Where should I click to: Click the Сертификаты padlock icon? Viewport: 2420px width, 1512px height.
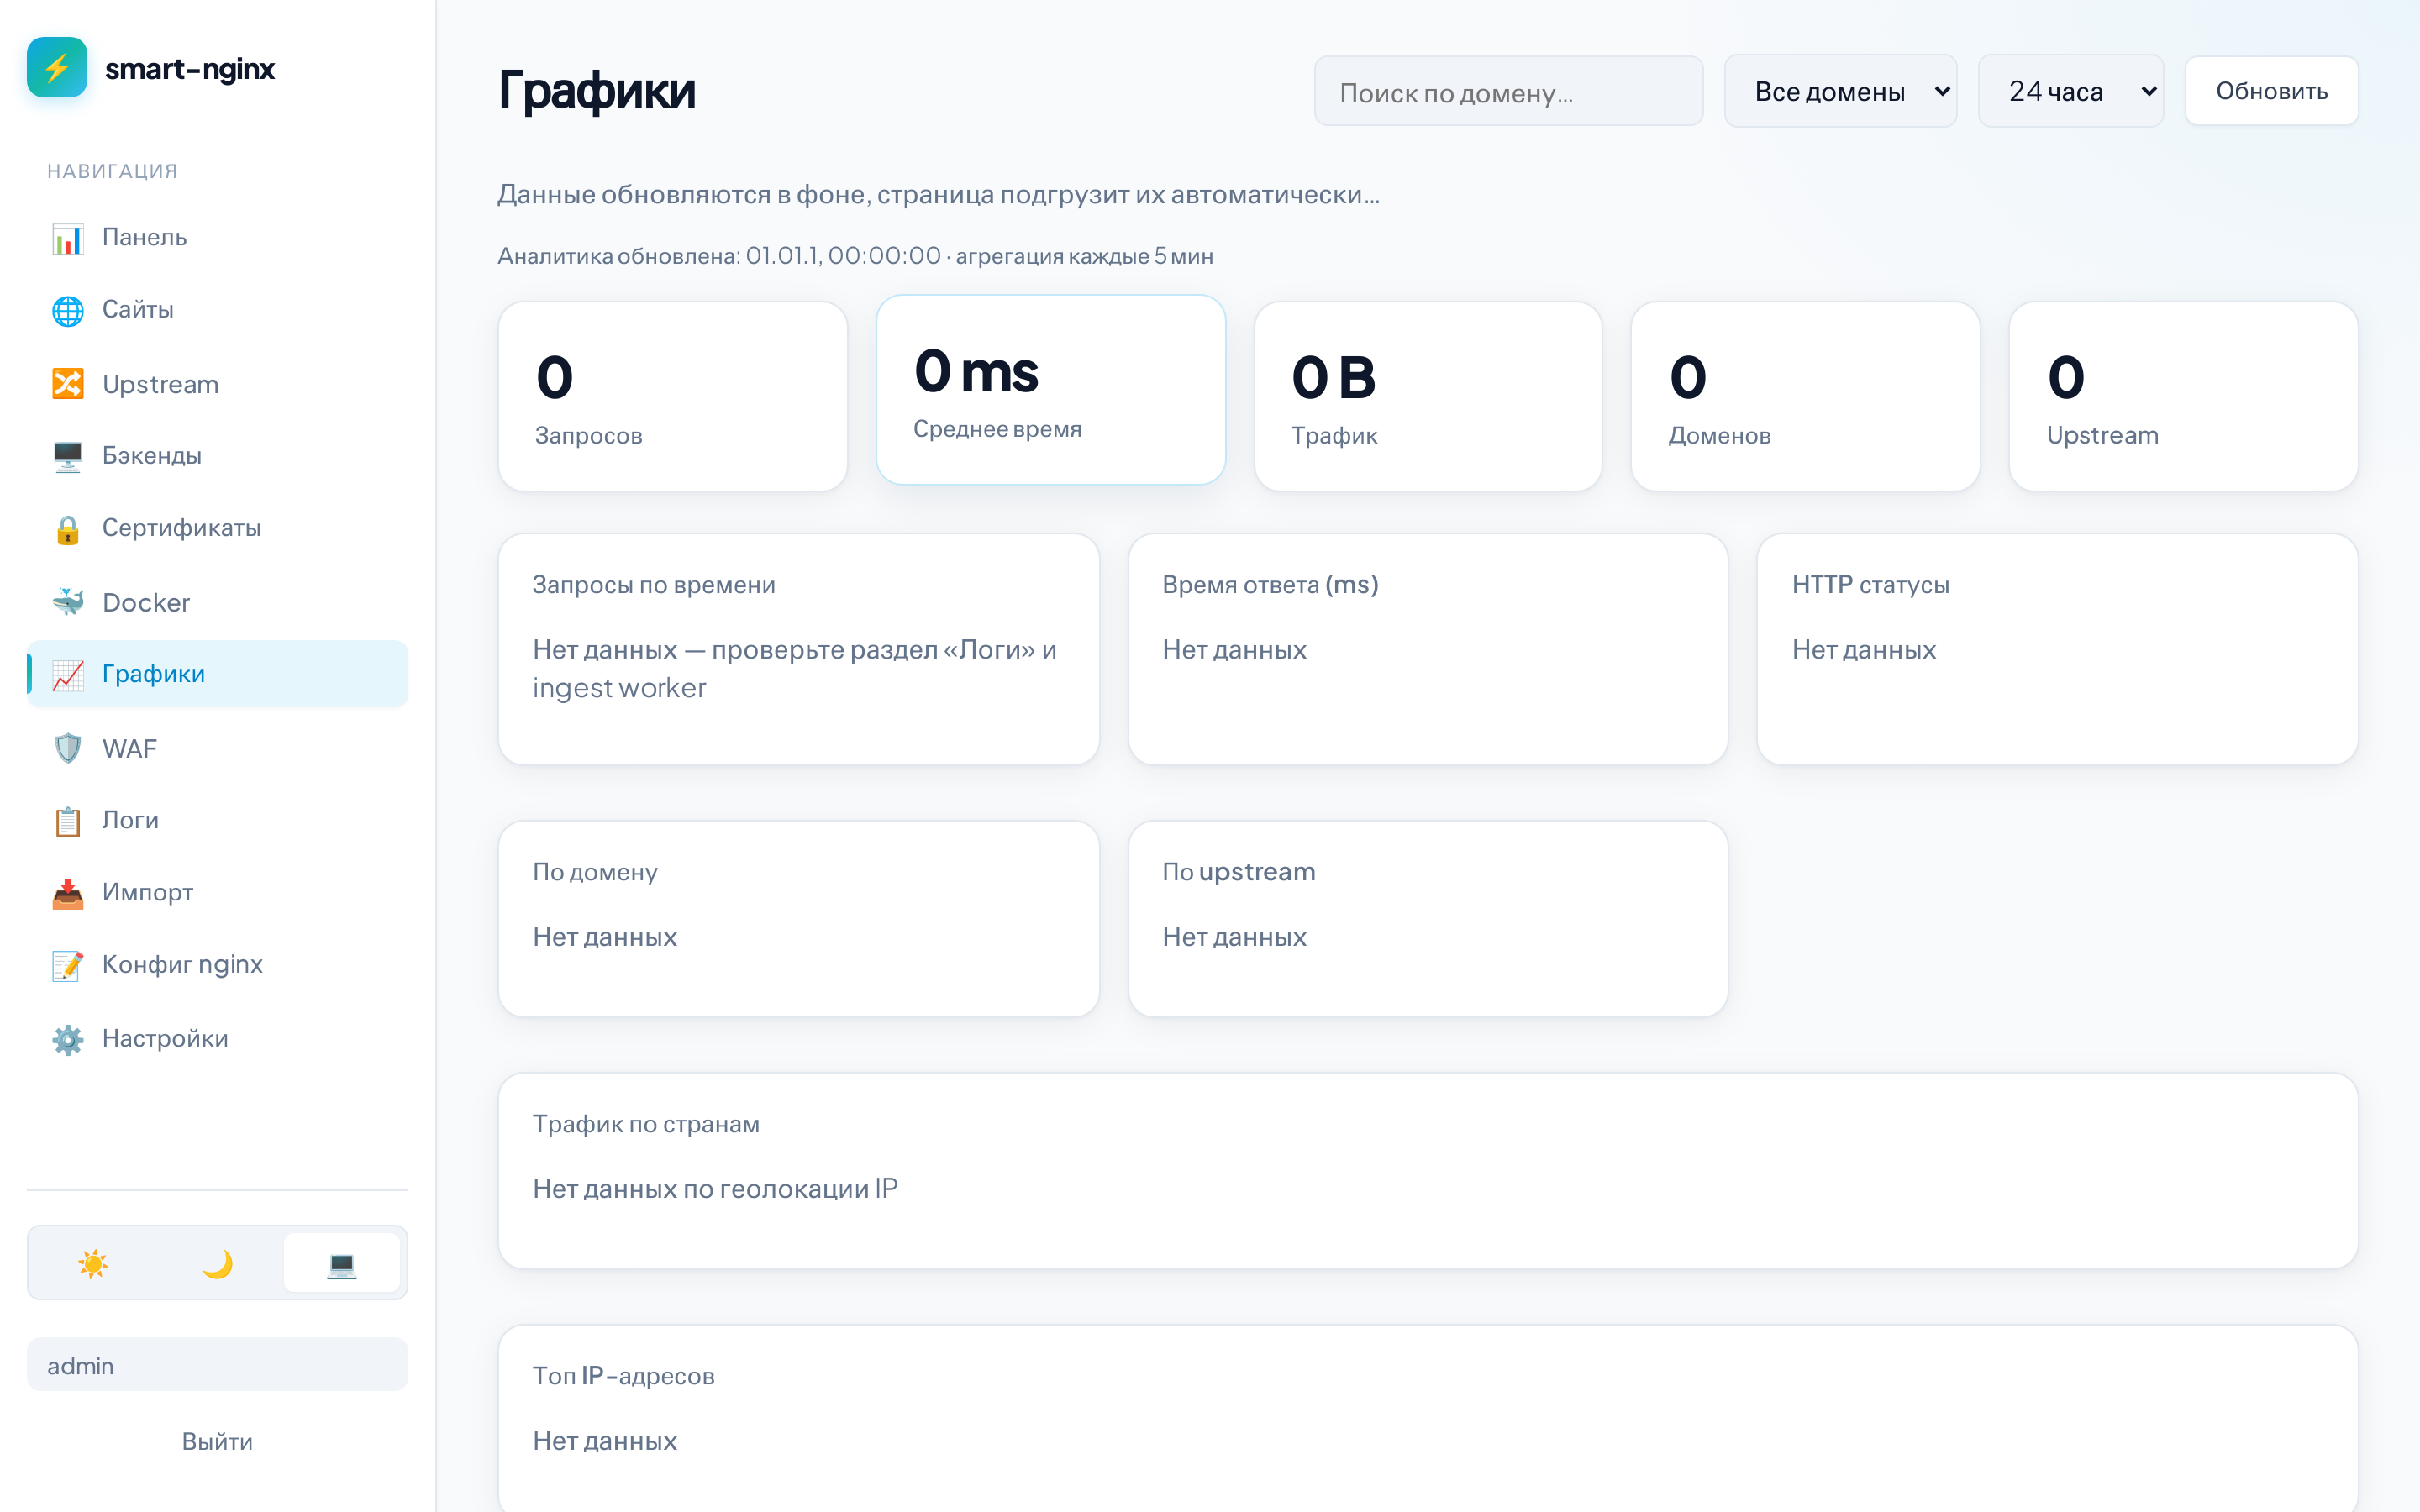[x=68, y=528]
